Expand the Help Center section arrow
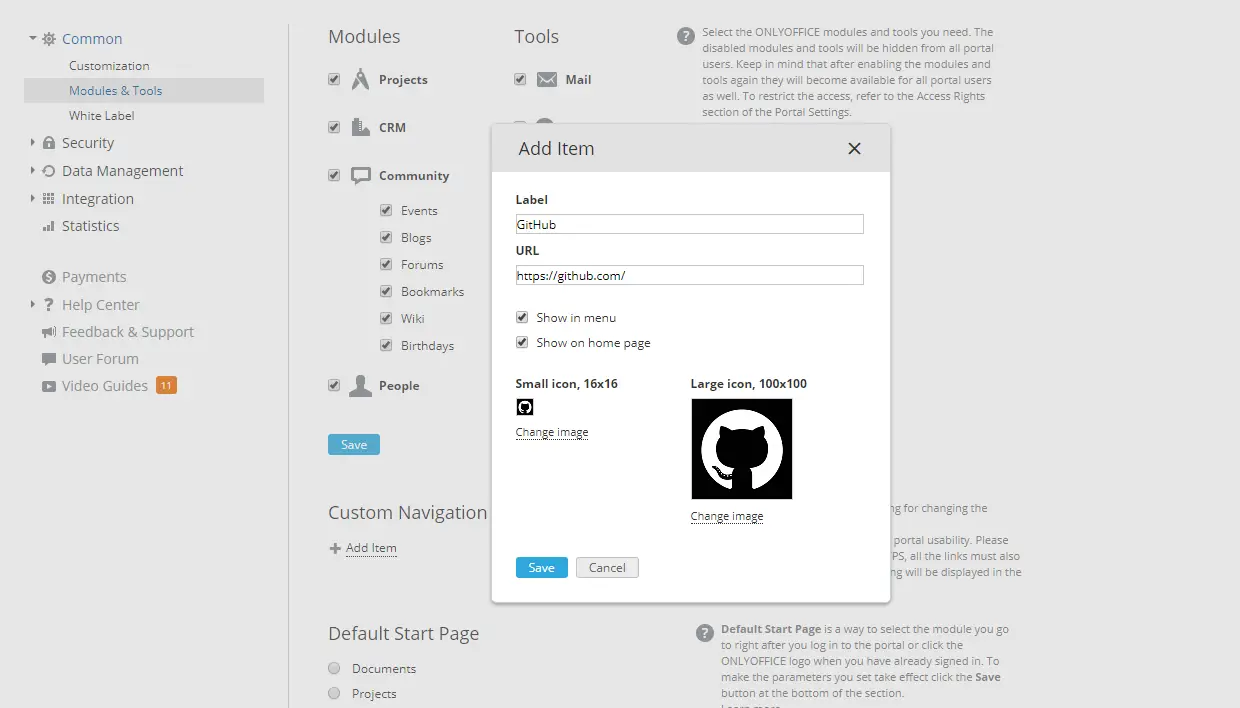 (33, 305)
